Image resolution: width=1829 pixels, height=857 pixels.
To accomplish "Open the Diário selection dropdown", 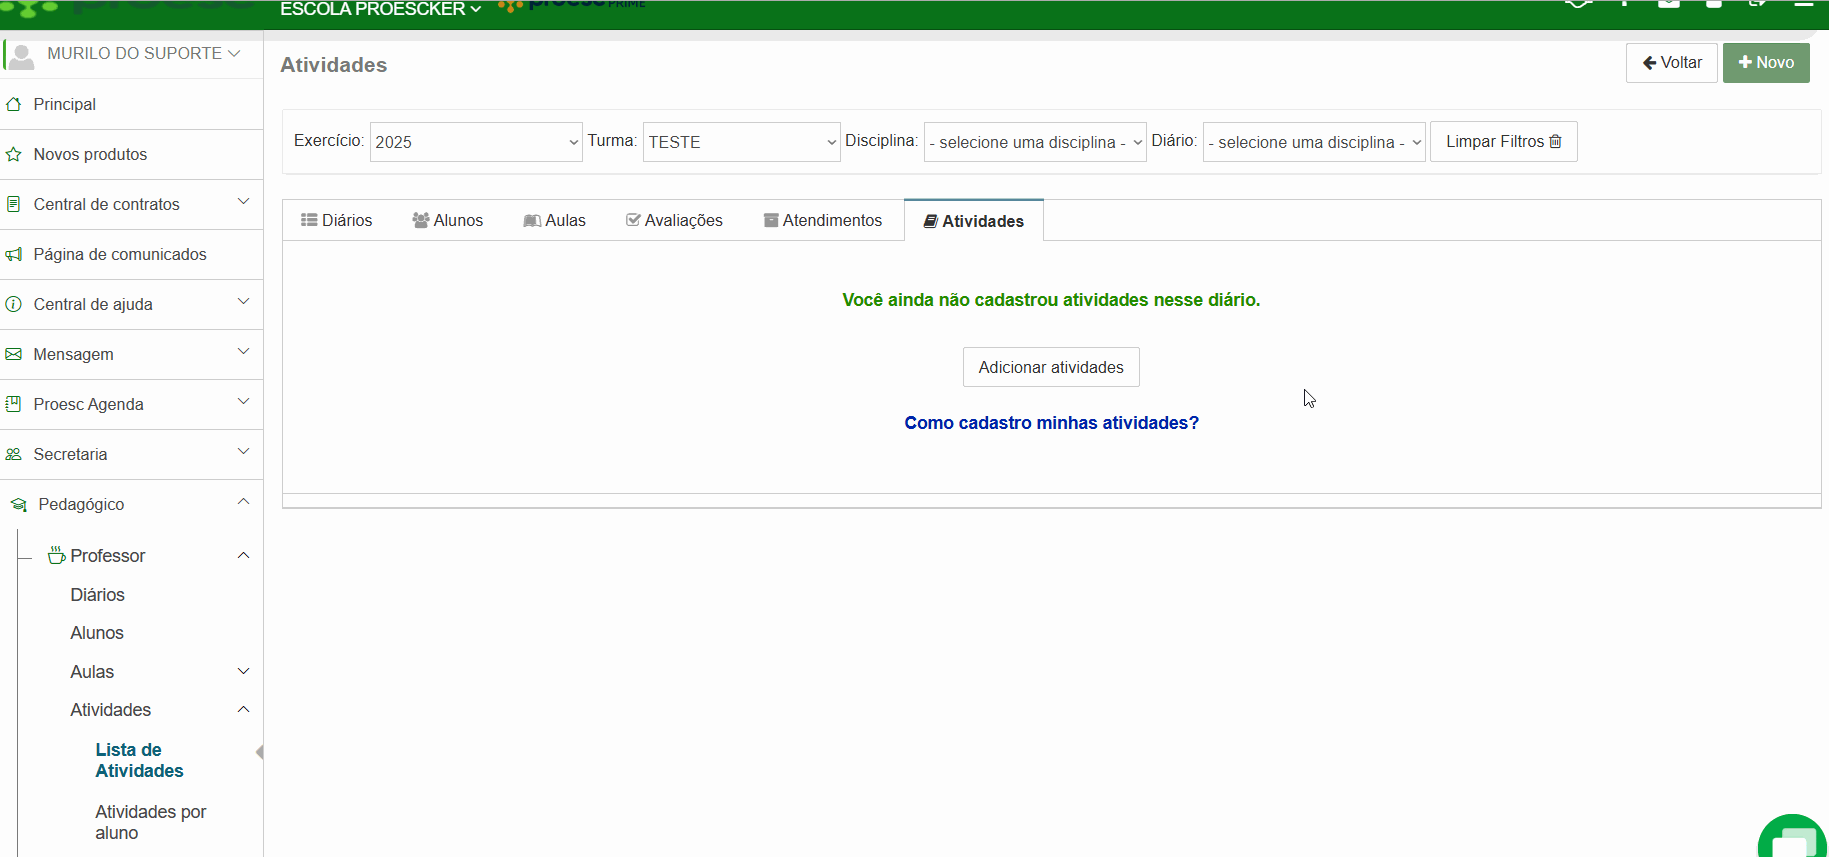I will [1313, 142].
